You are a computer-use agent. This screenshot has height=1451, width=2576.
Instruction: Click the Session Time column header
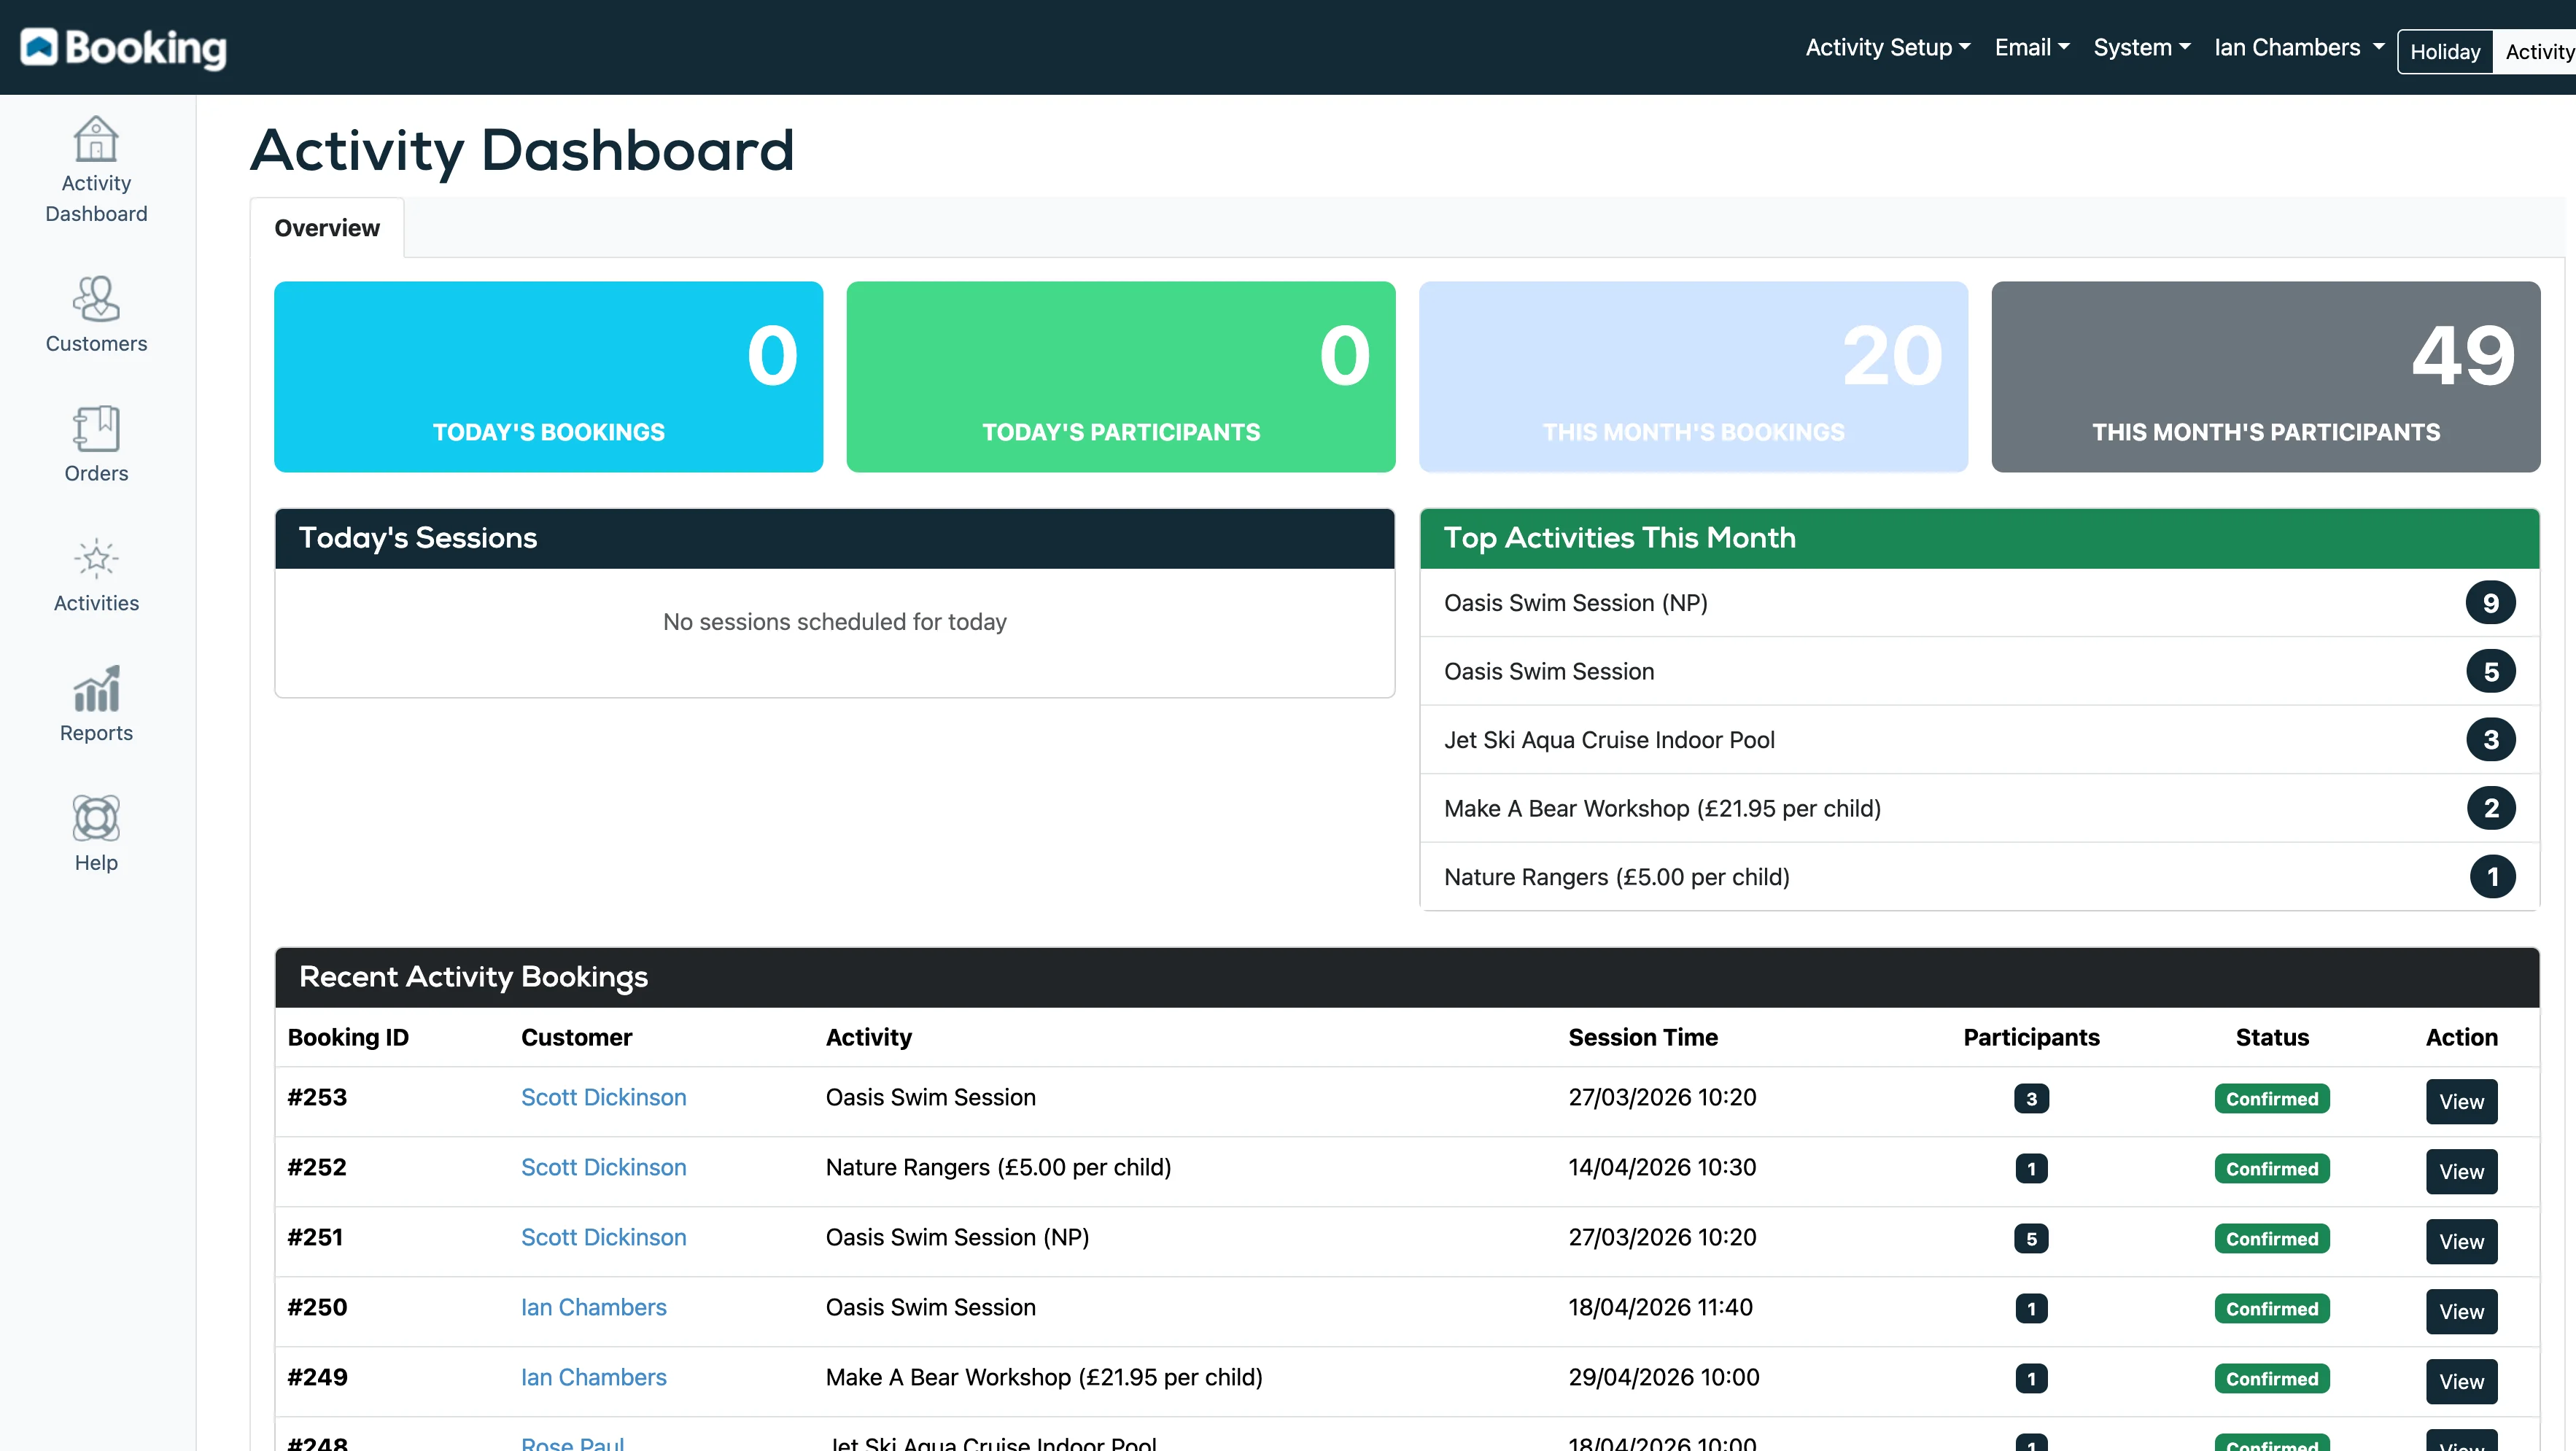coord(1643,1037)
